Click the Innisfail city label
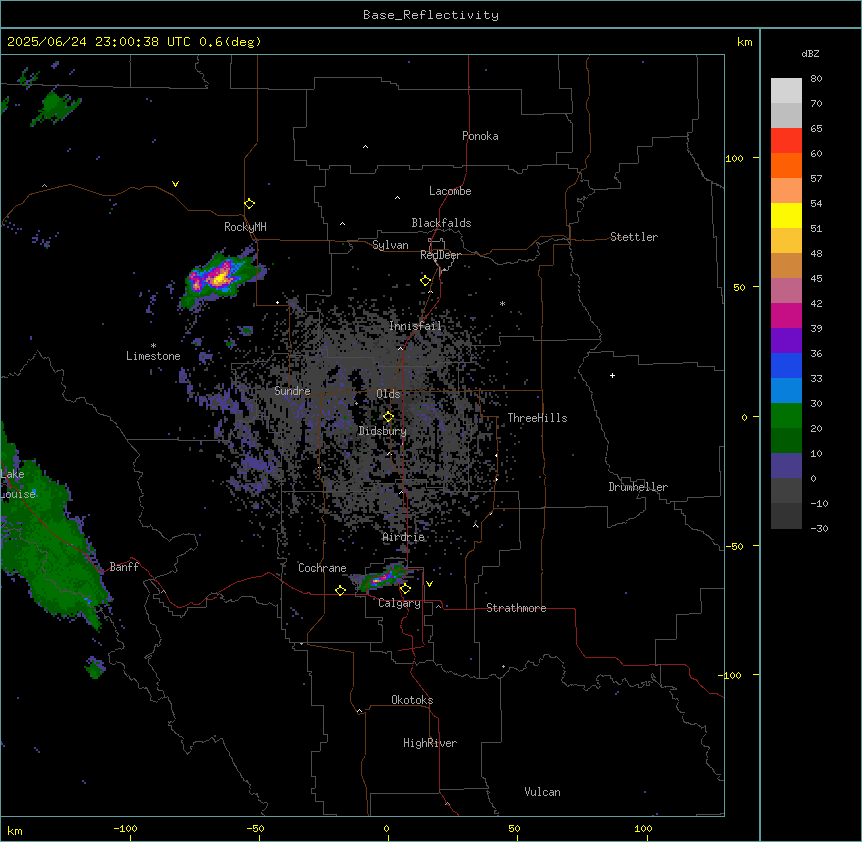Screen dimensions: 862x842 [415, 326]
